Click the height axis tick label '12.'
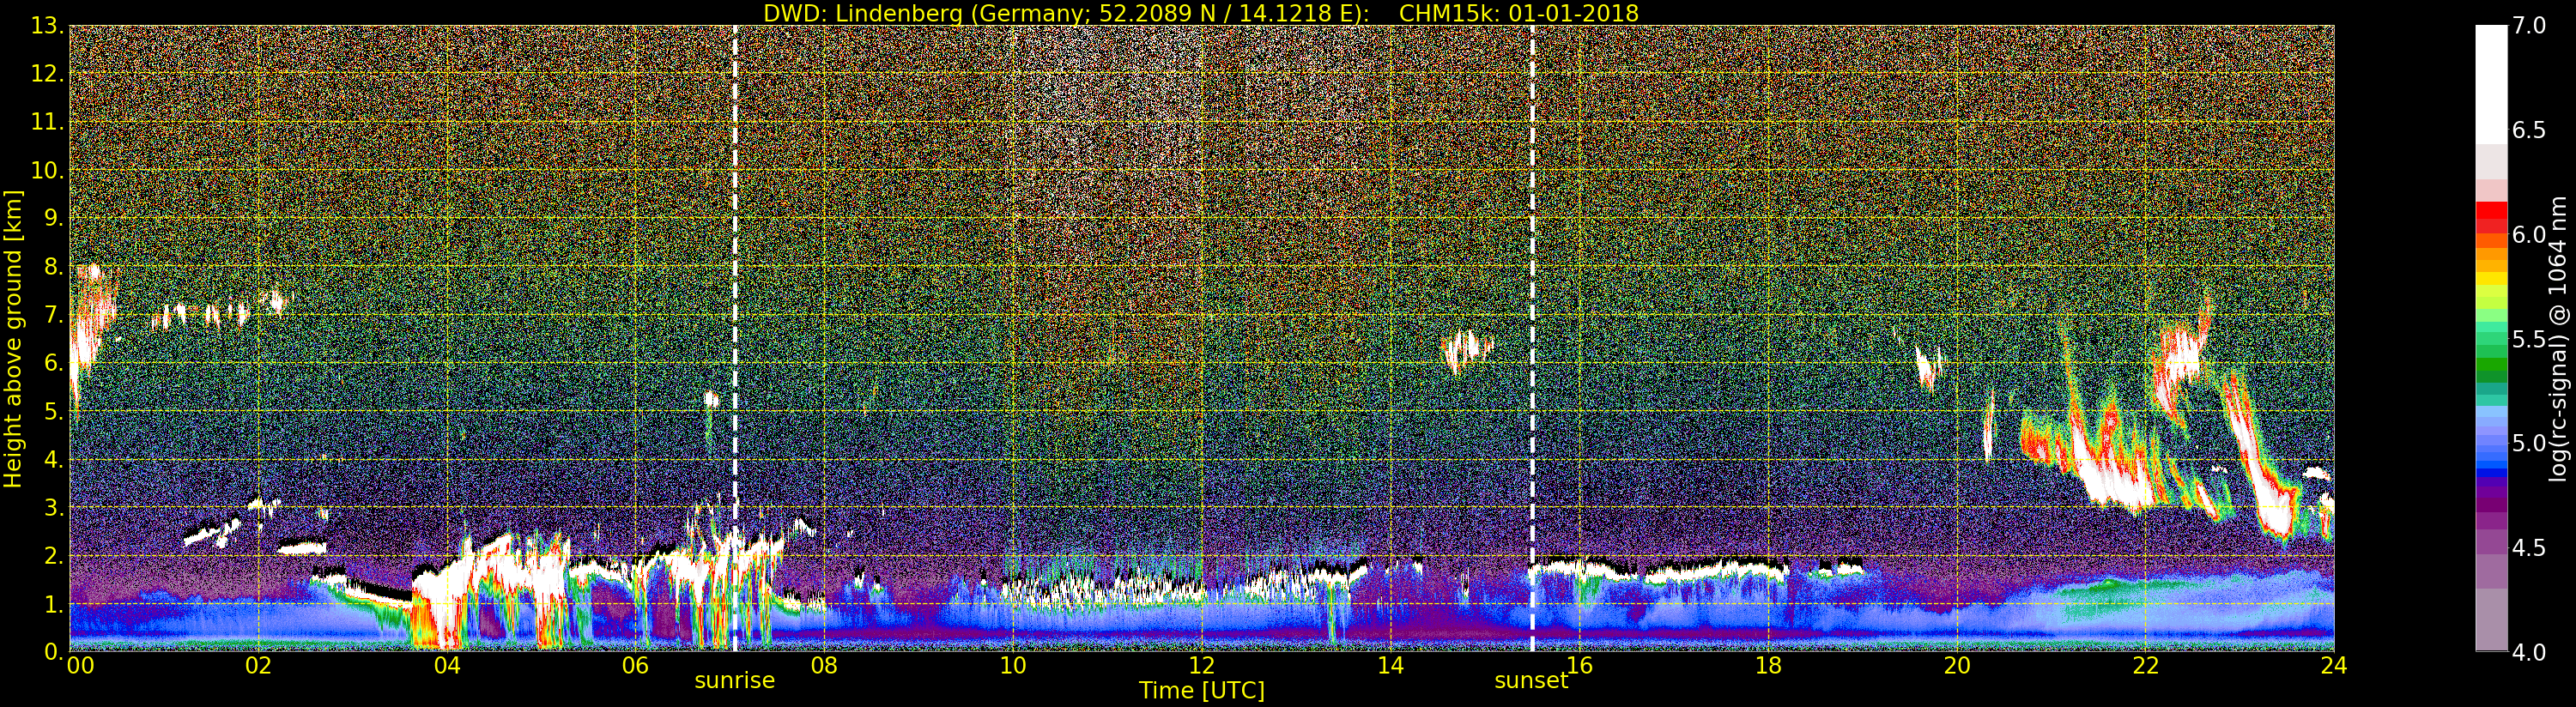The image size is (2576, 707). coord(47,74)
